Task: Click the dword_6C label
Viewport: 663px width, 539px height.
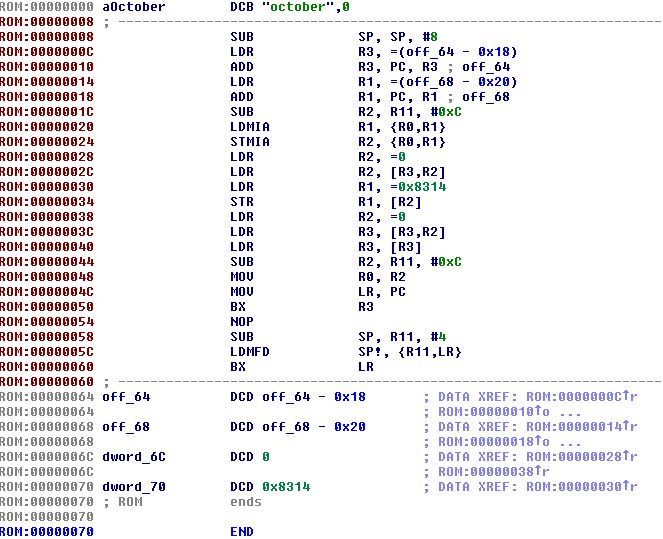Action: pos(134,457)
